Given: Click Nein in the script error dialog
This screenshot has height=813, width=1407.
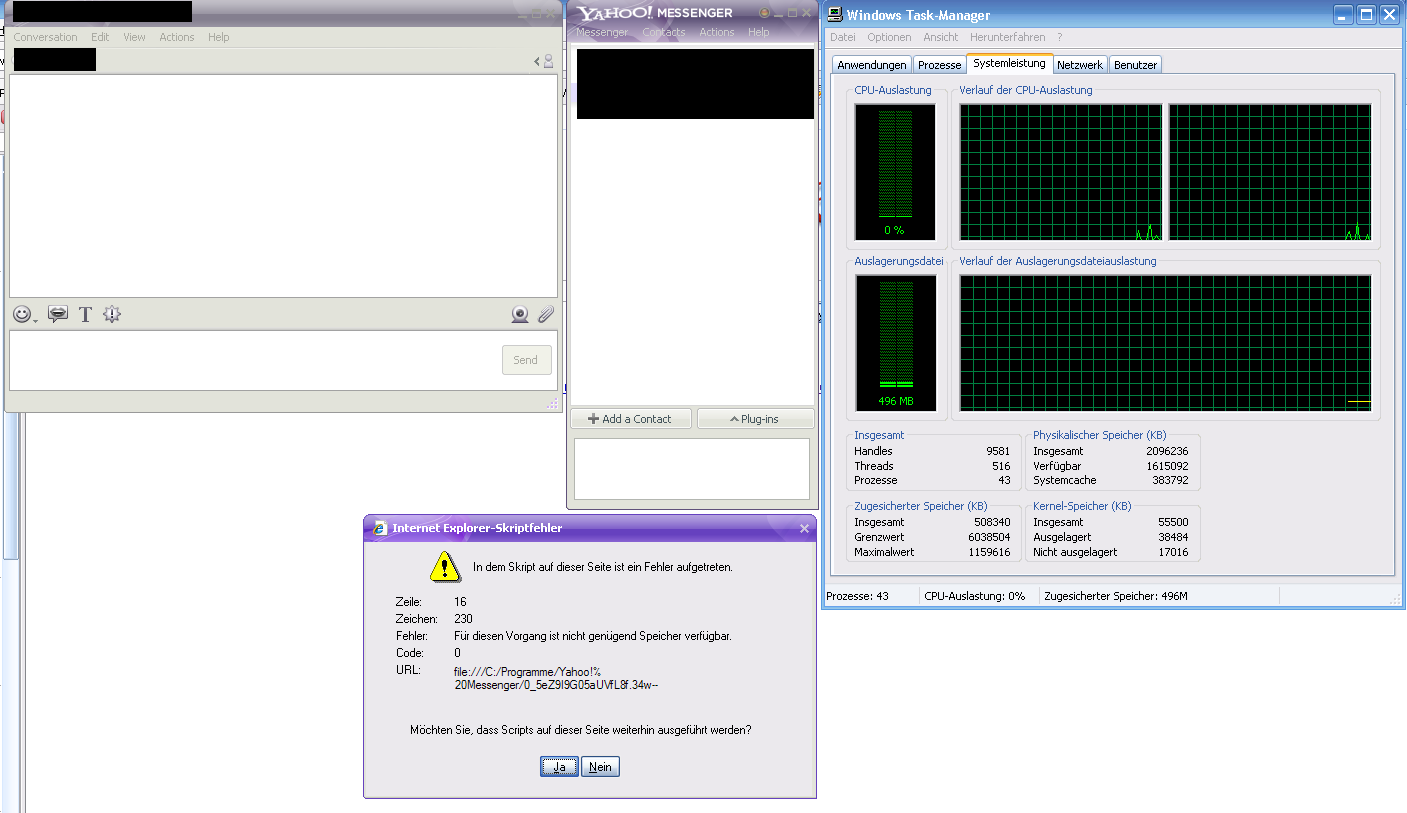Looking at the screenshot, I should click(601, 767).
